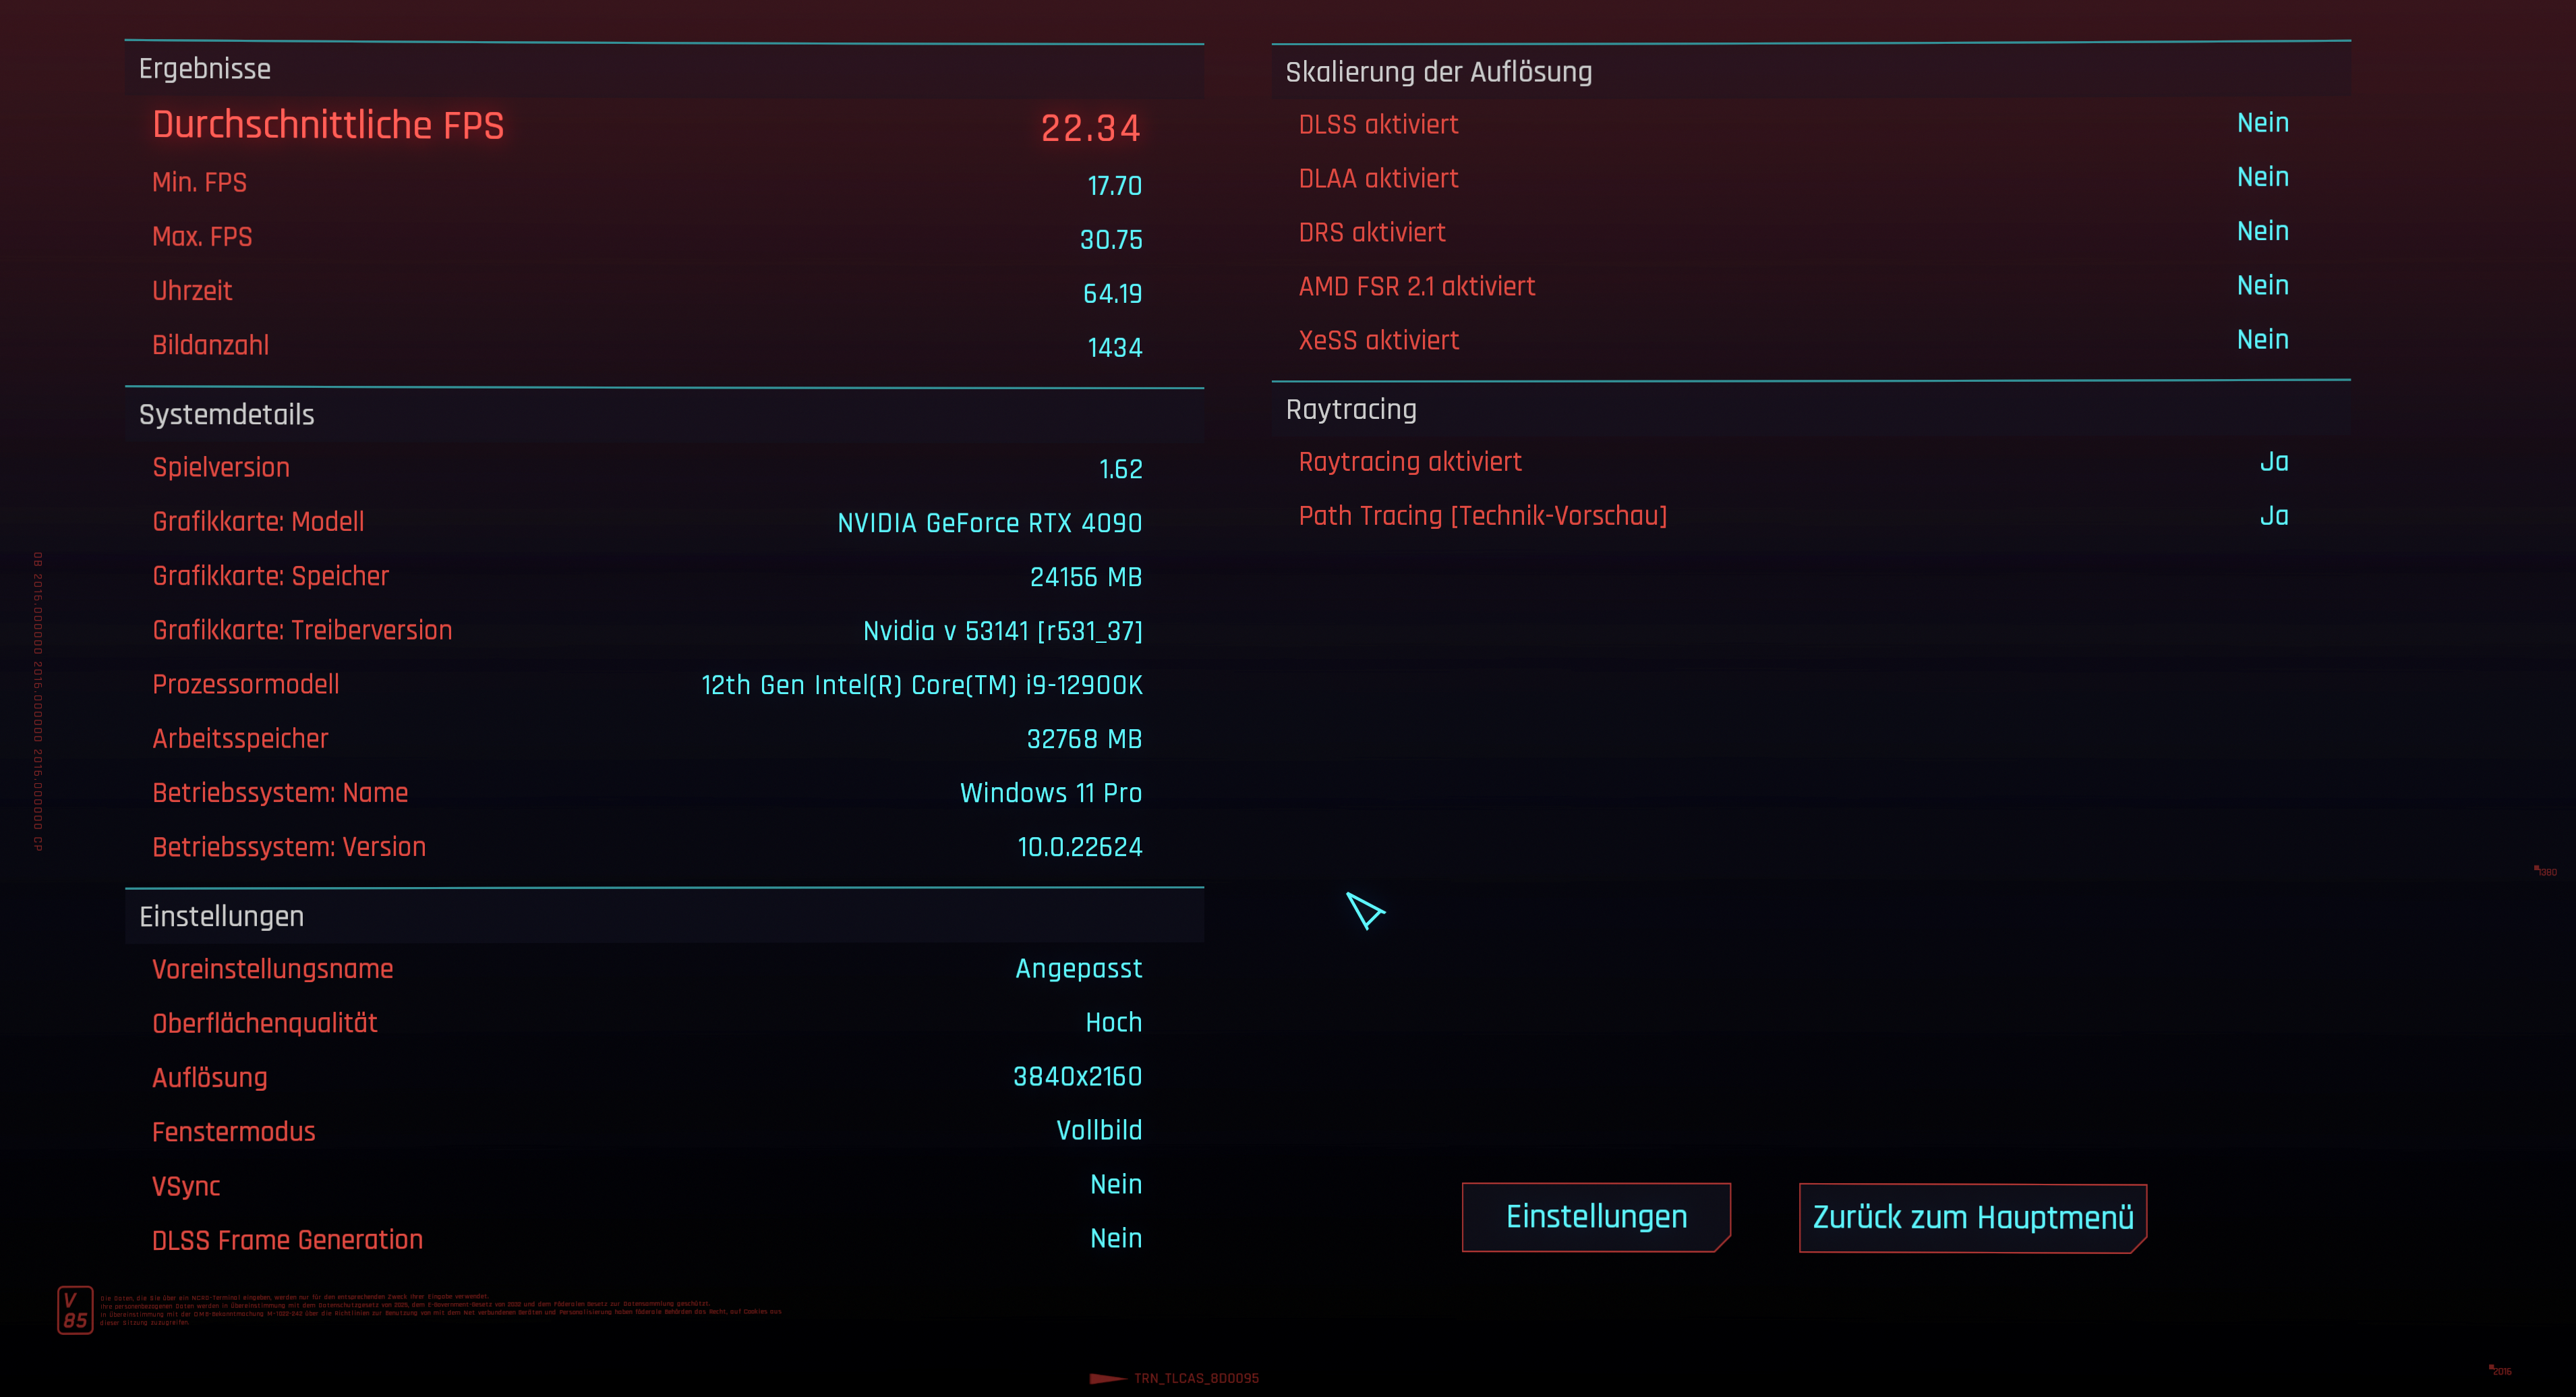Image resolution: width=2576 pixels, height=1397 pixels.
Task: Click the Einstellungen button
Action: 1596,1217
